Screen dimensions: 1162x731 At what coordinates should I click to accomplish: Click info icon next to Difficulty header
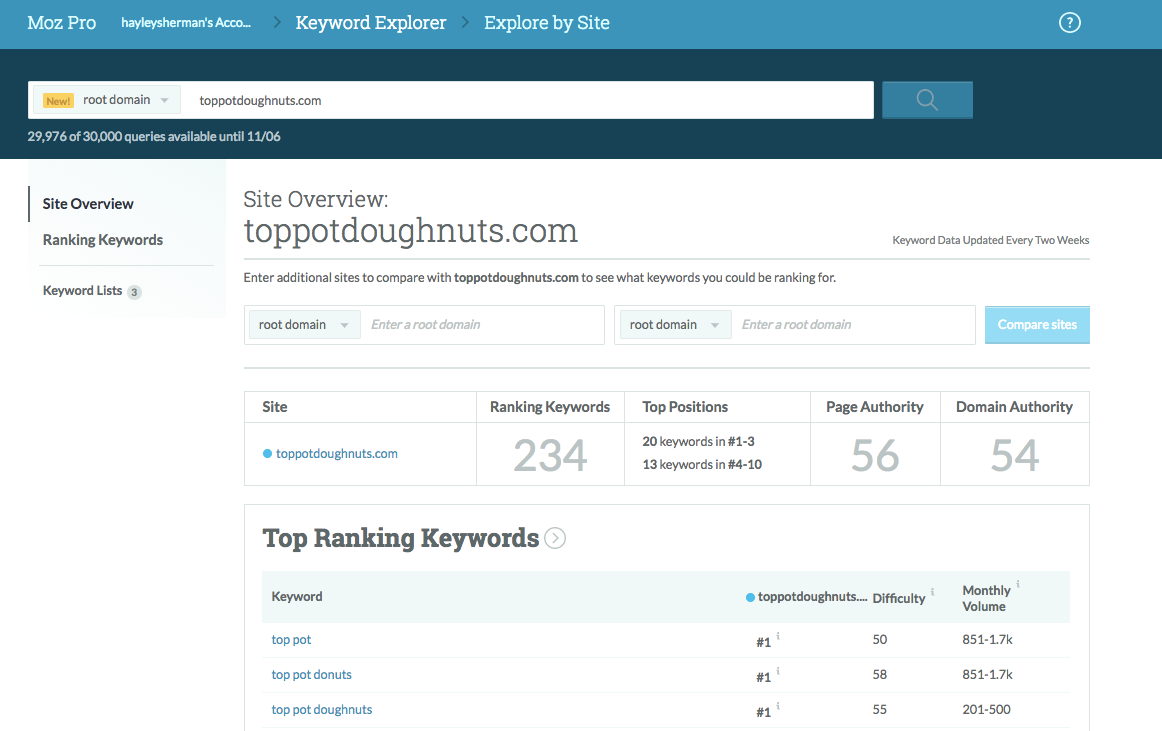[932, 592]
